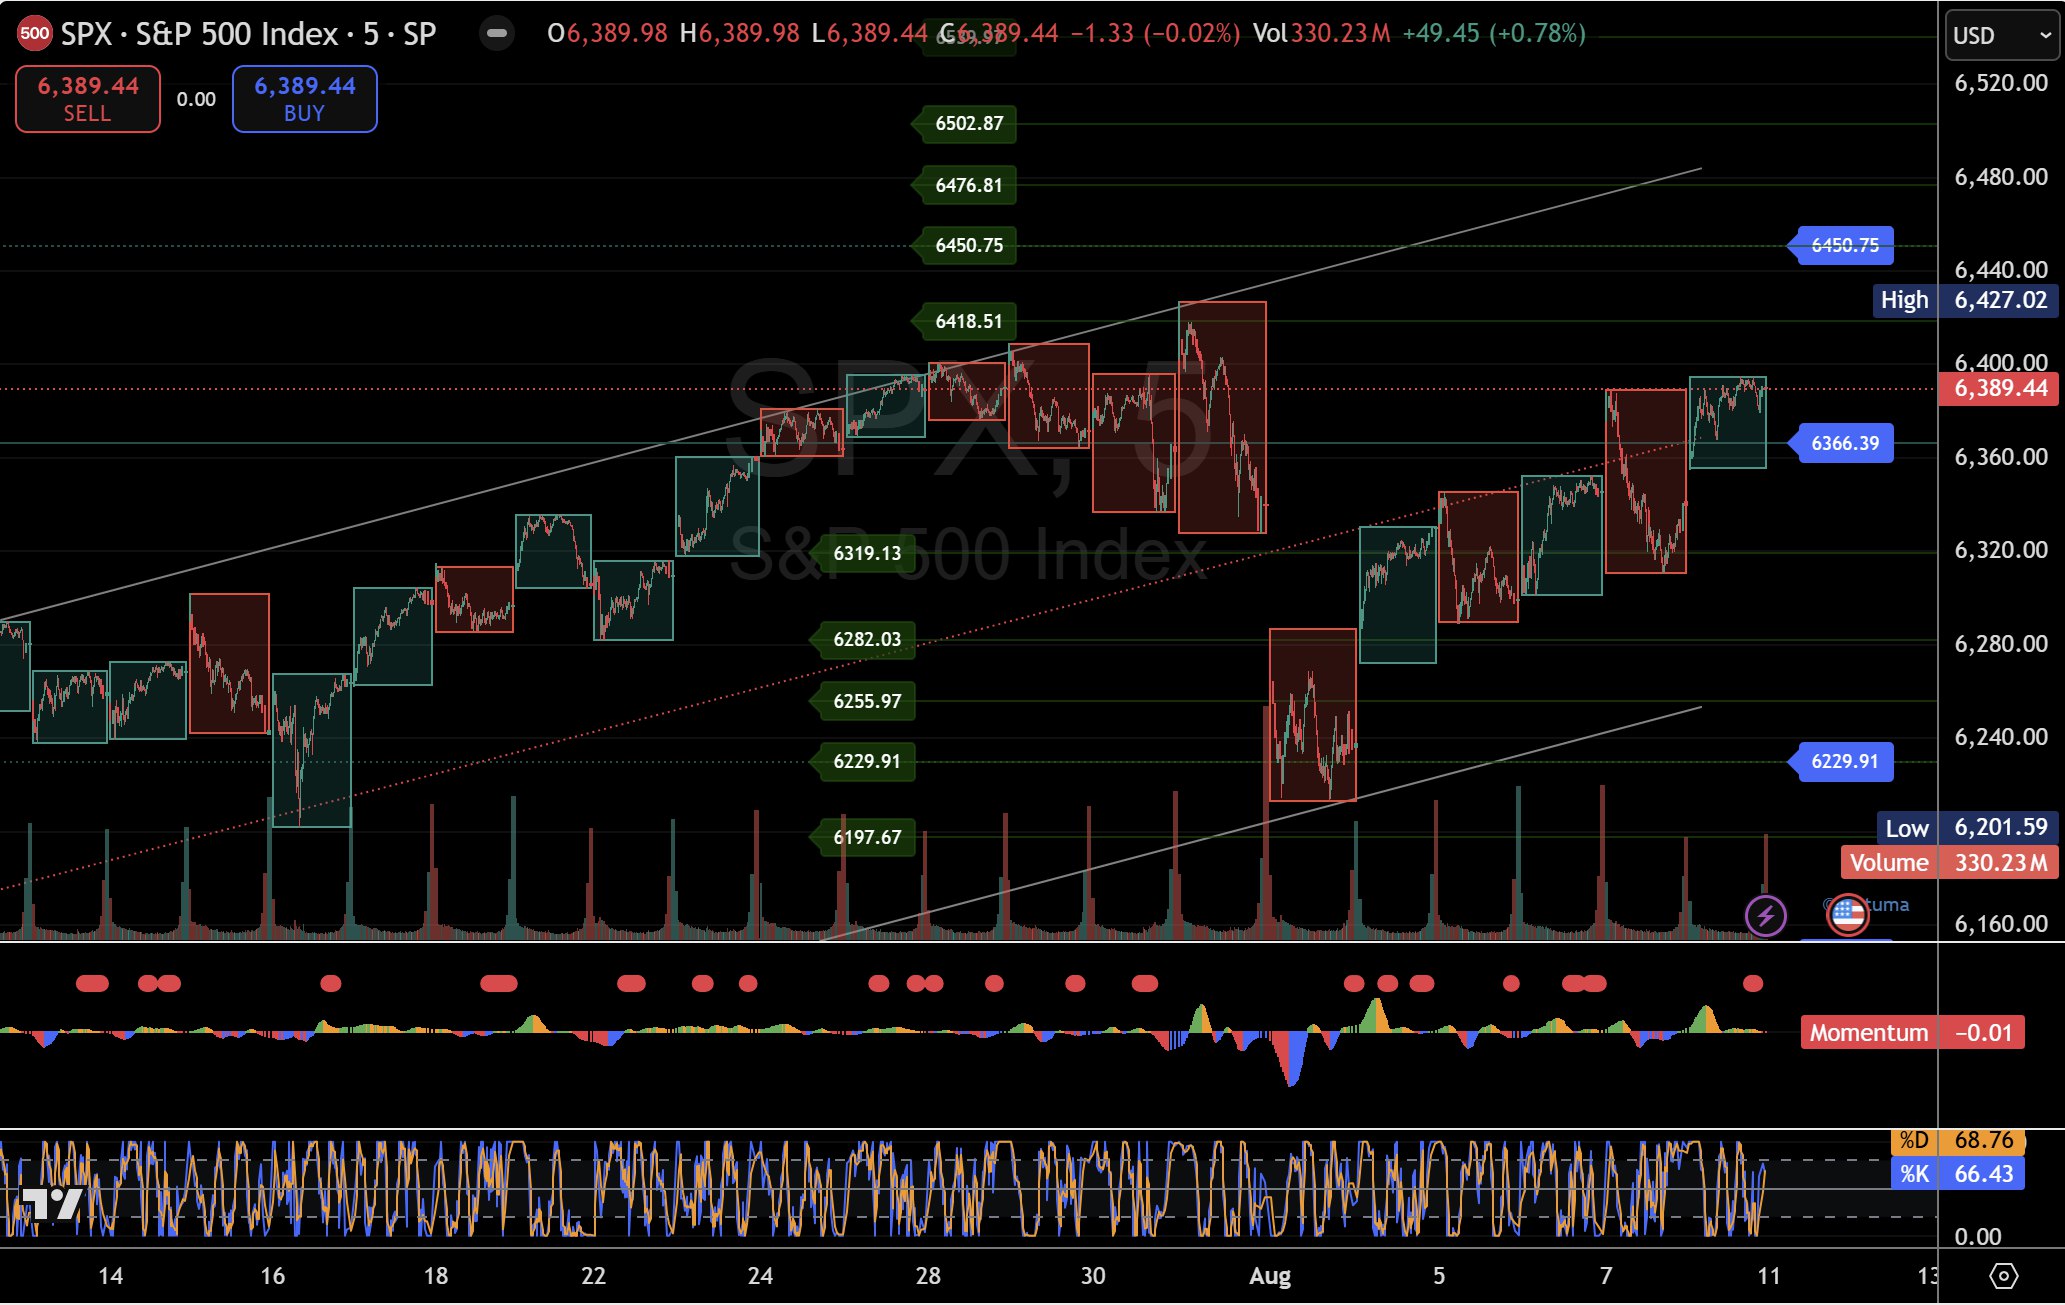The height and width of the screenshot is (1305, 2065).
Task: Click the blue 6450.75 level tag
Action: click(1844, 245)
